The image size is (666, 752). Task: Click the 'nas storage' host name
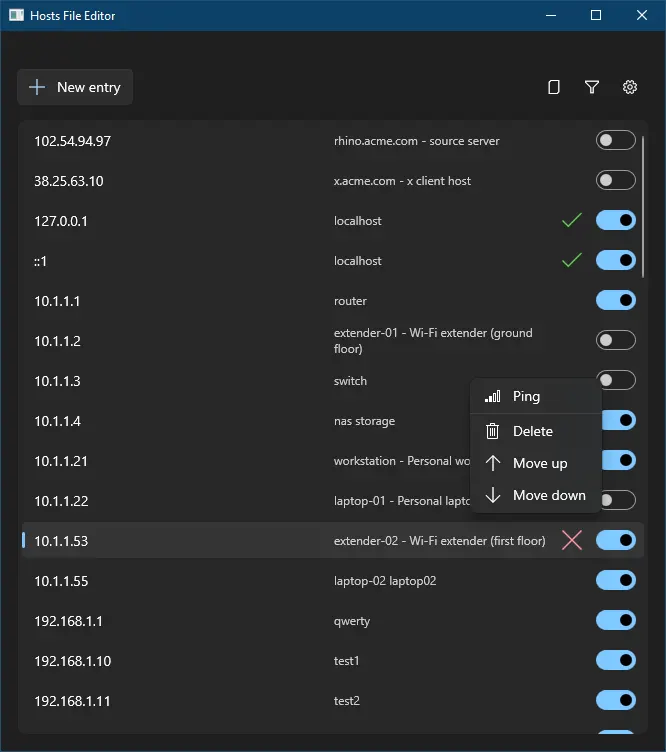364,421
